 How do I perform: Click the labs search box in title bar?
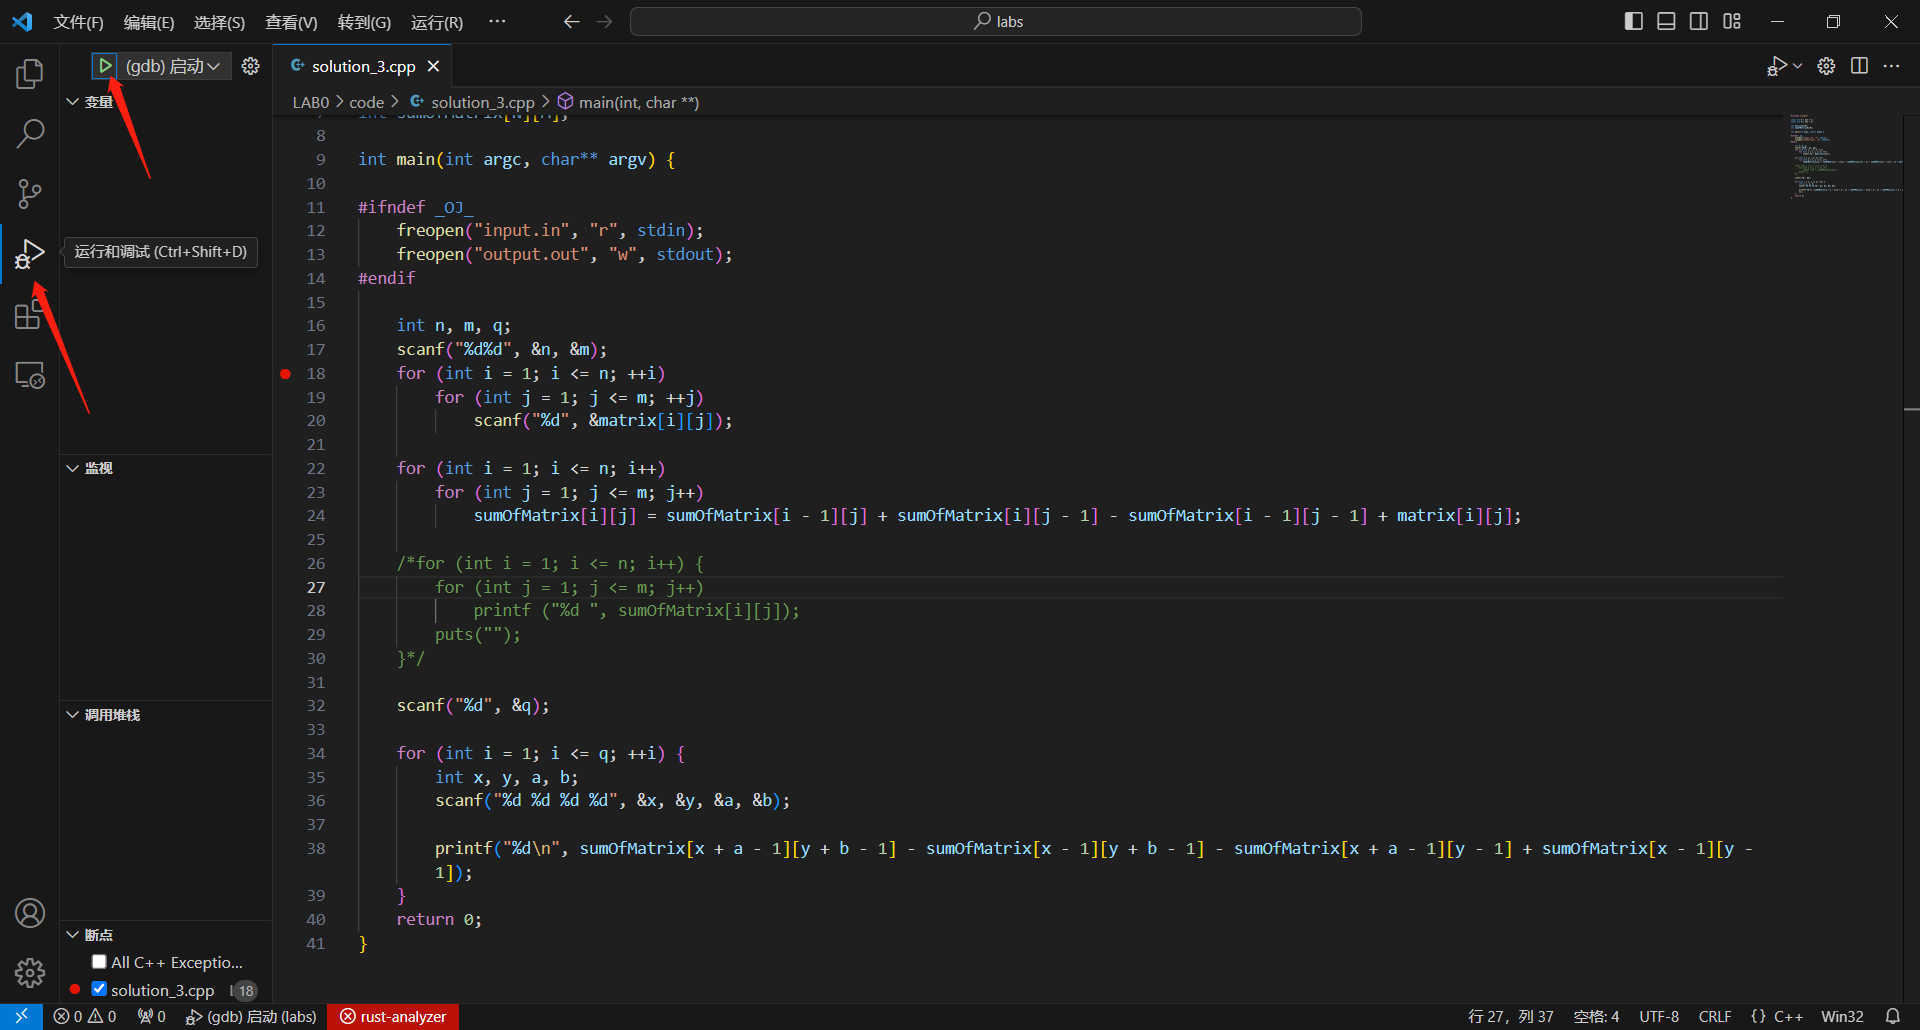(x=995, y=22)
